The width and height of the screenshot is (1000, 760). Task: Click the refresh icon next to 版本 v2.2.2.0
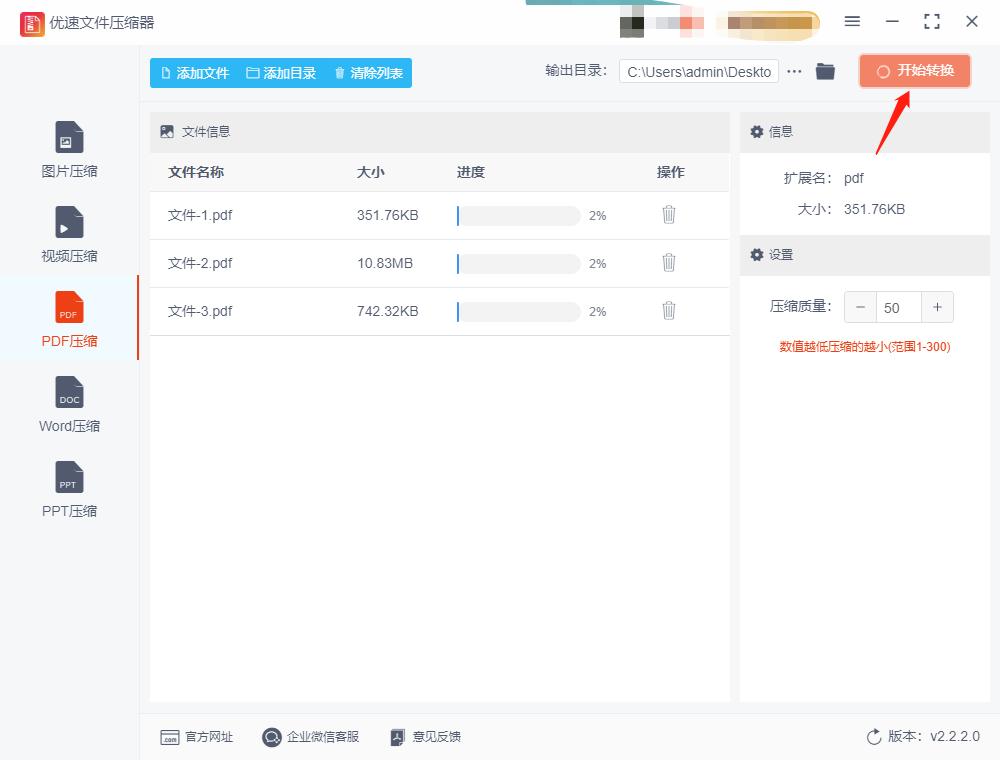[x=872, y=736]
